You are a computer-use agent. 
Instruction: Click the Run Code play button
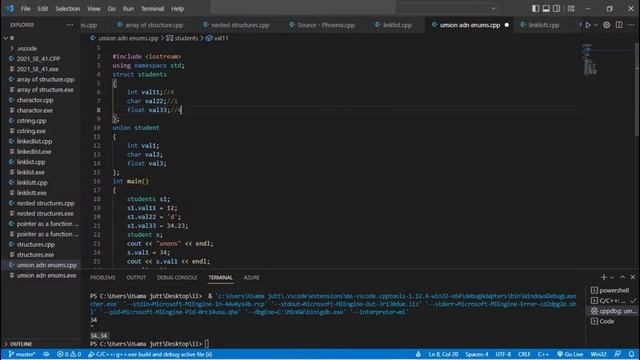tap(588, 25)
